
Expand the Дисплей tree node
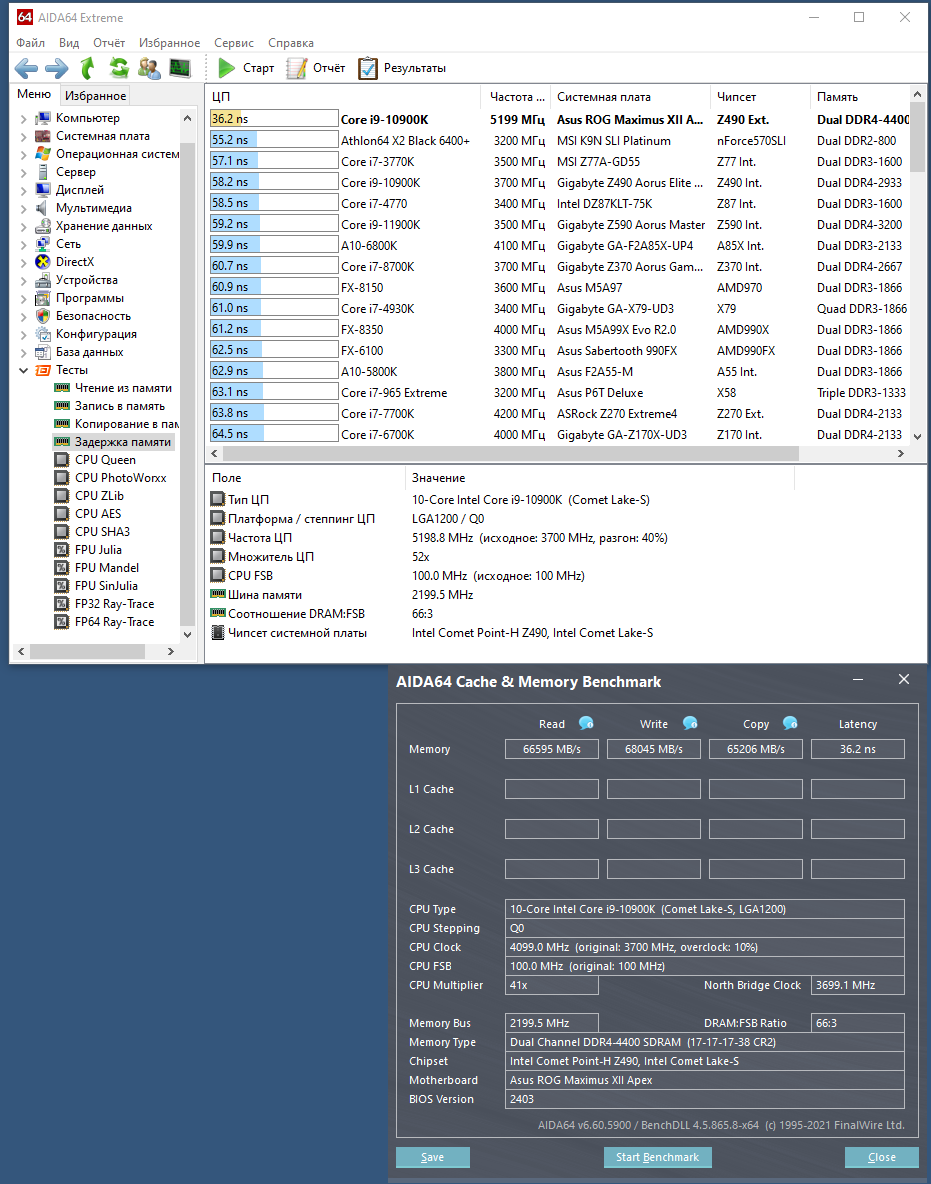pos(23,190)
